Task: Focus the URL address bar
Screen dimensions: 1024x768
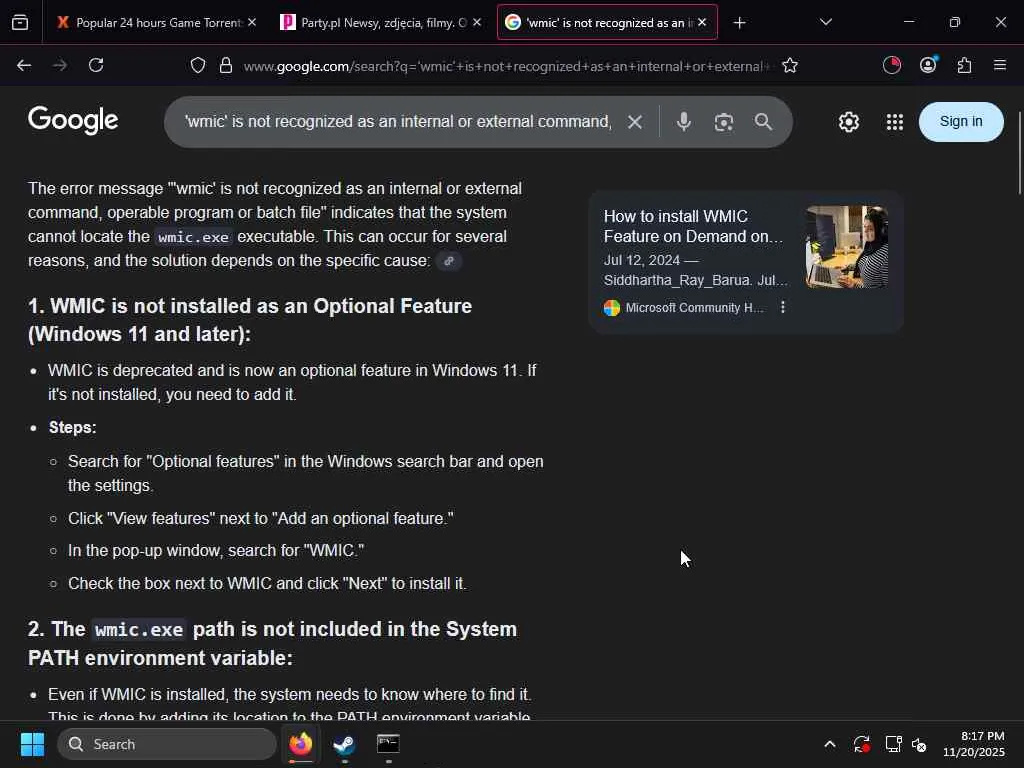Action: point(506,66)
